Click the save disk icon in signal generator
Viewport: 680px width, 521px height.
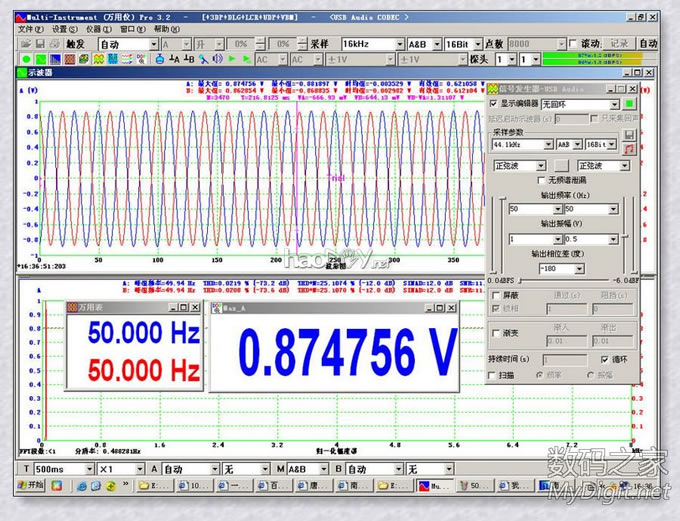tap(629, 134)
